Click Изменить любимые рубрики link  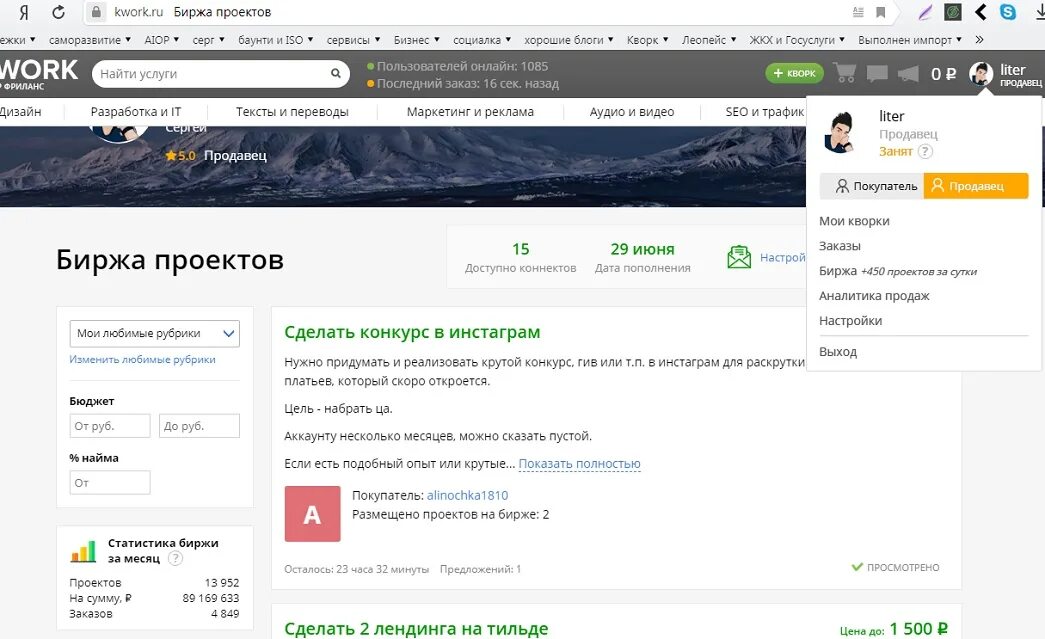coord(143,359)
